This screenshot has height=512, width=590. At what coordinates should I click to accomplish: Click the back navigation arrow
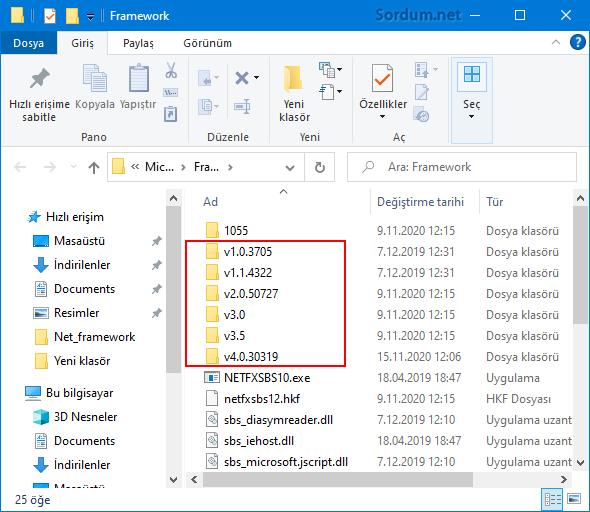(x=20, y=167)
